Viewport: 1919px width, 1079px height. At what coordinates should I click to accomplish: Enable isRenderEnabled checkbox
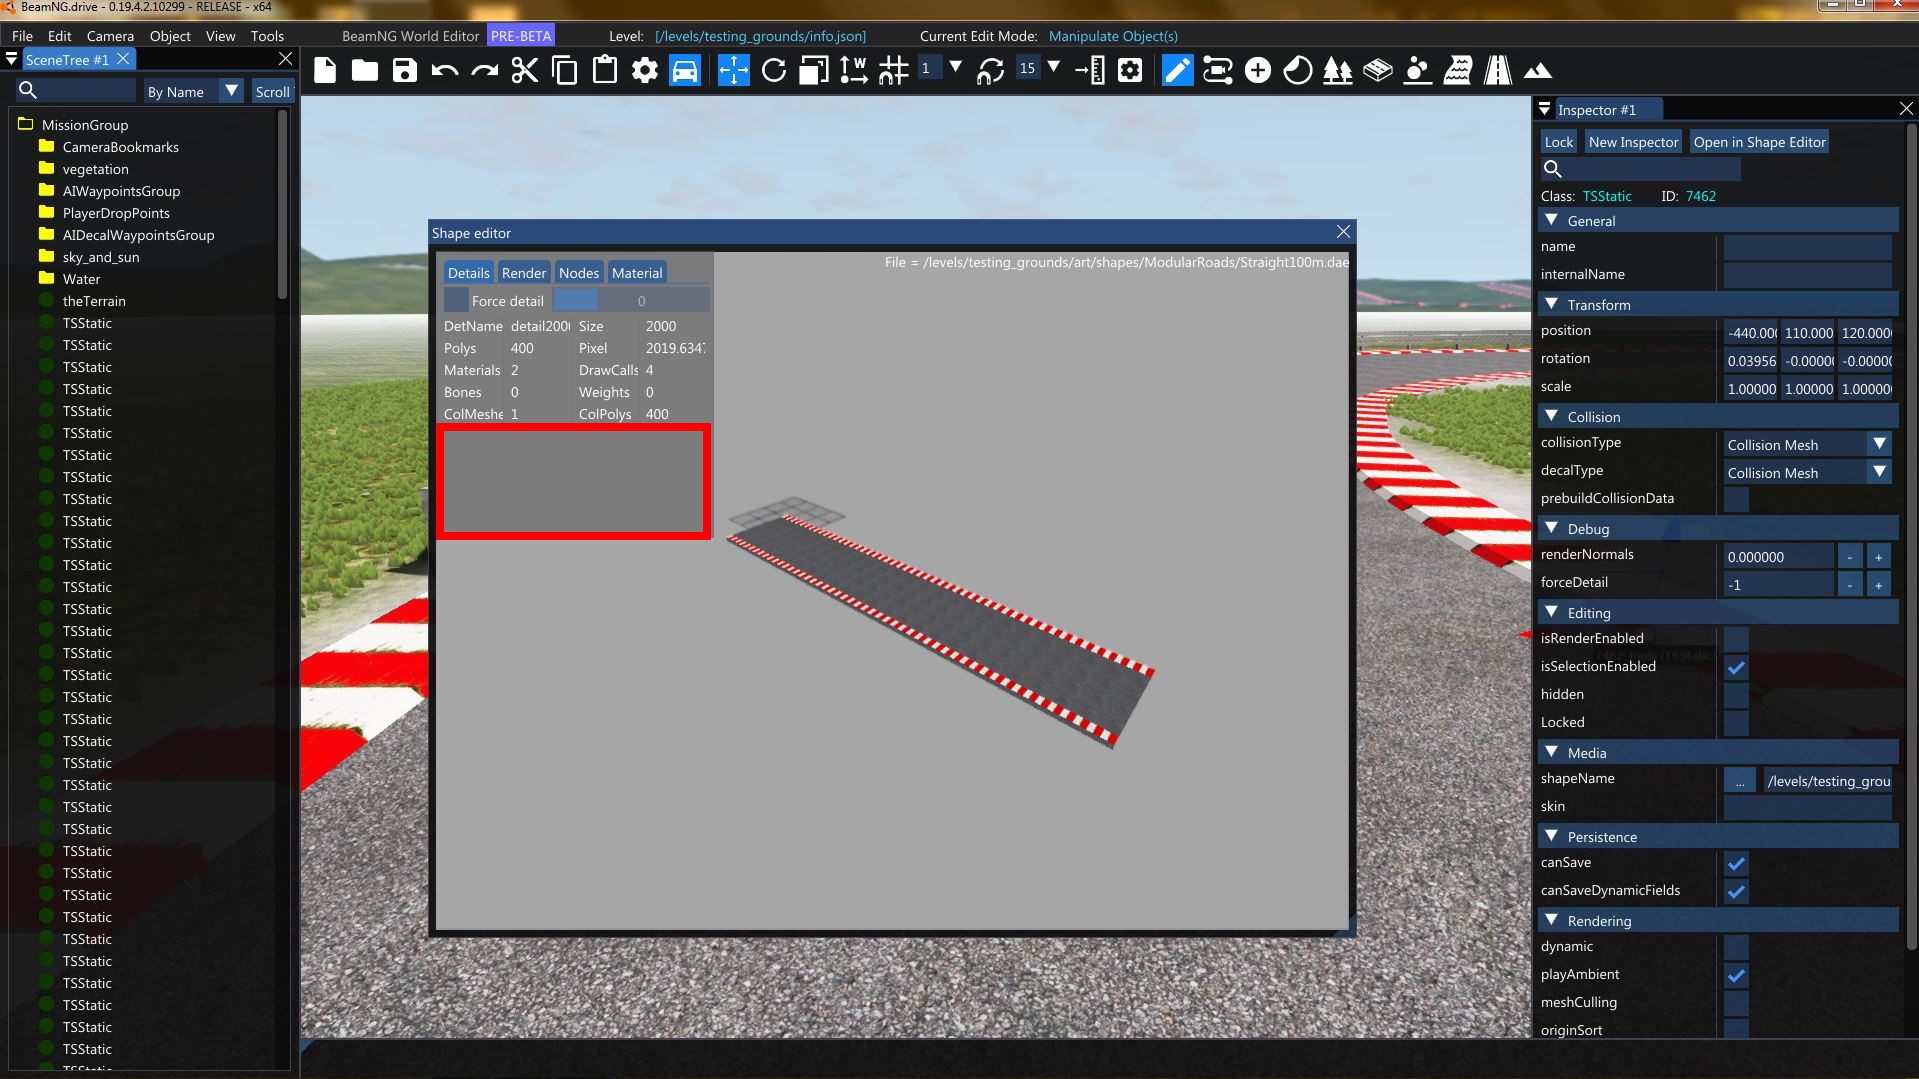pyautogui.click(x=1737, y=639)
